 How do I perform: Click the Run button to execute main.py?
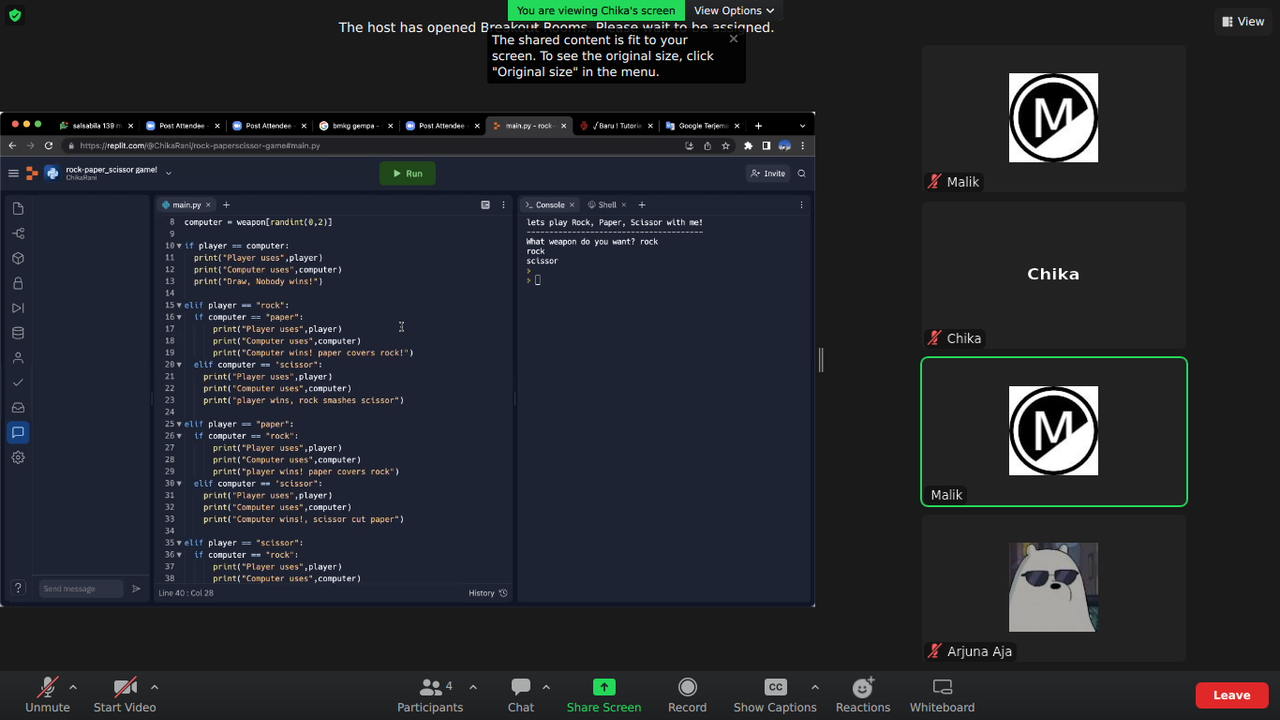[x=407, y=172]
